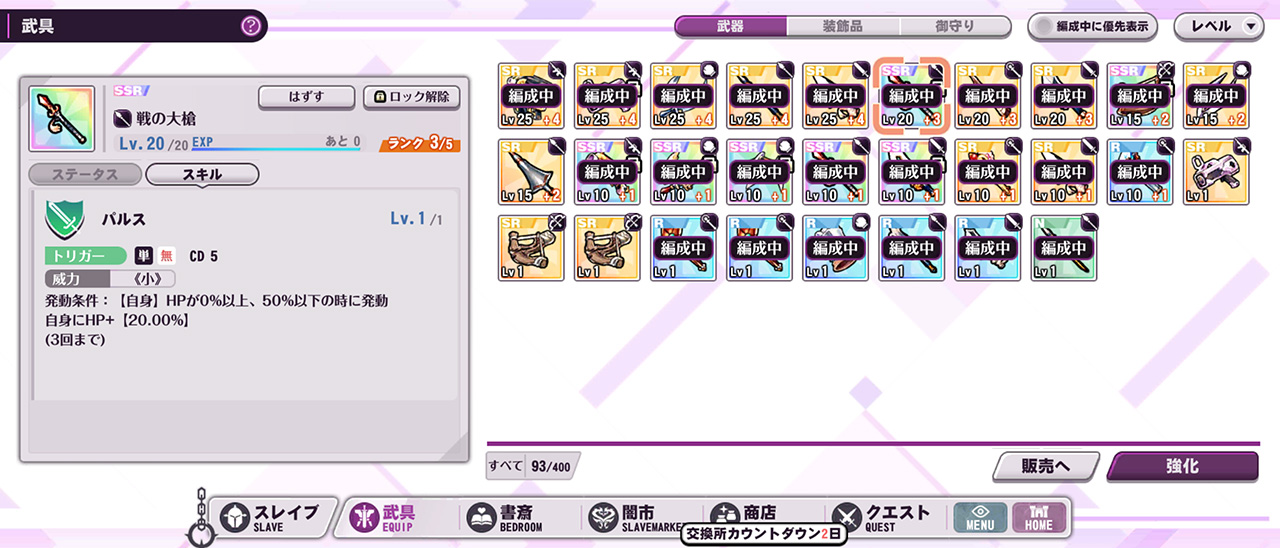Open the BEDROOM book icon
This screenshot has width=1280, height=548.
482,517
